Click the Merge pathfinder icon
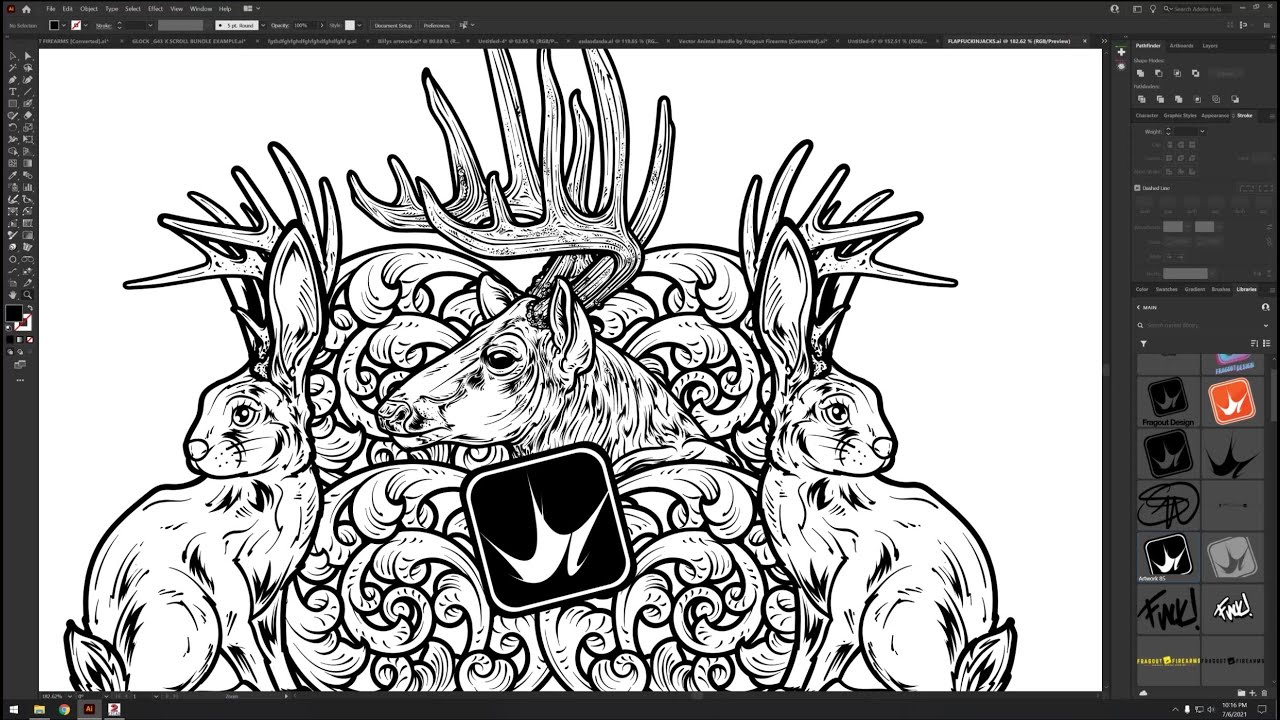 [1178, 99]
